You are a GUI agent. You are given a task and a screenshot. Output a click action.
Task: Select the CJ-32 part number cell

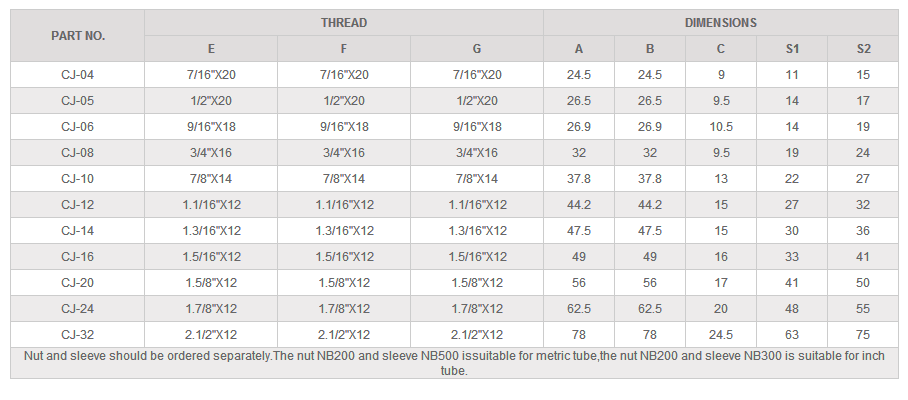click(78, 335)
